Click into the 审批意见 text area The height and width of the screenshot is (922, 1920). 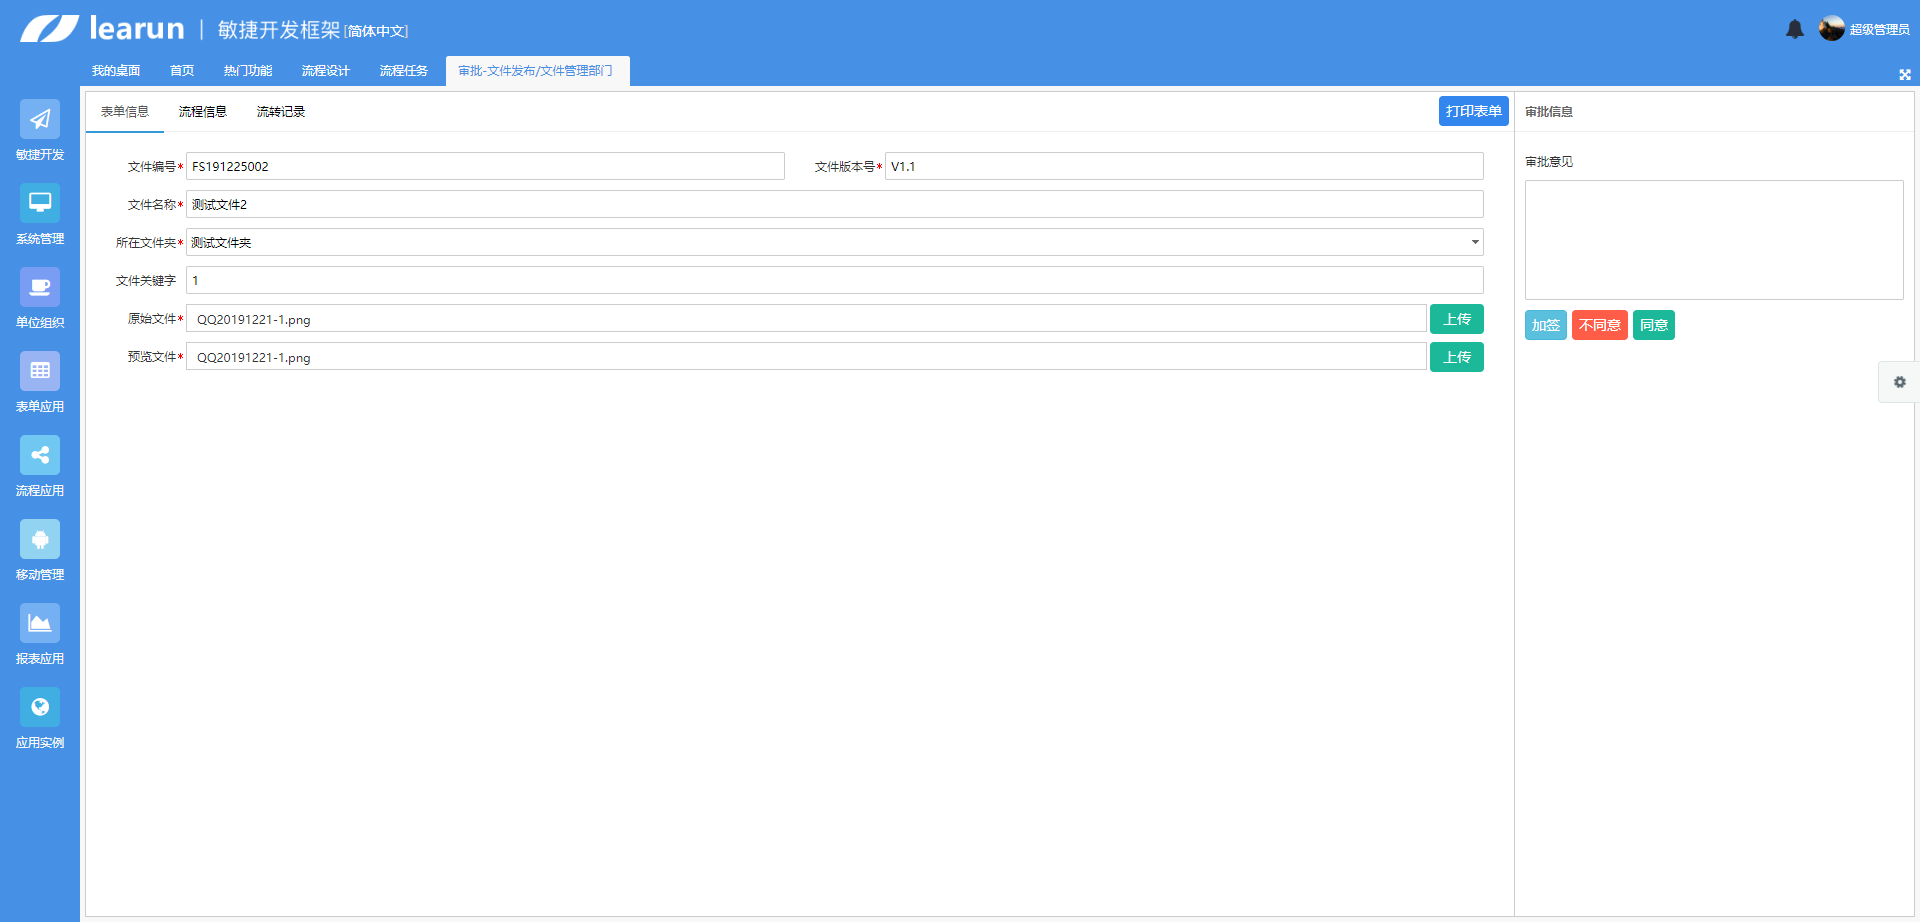click(x=1713, y=240)
